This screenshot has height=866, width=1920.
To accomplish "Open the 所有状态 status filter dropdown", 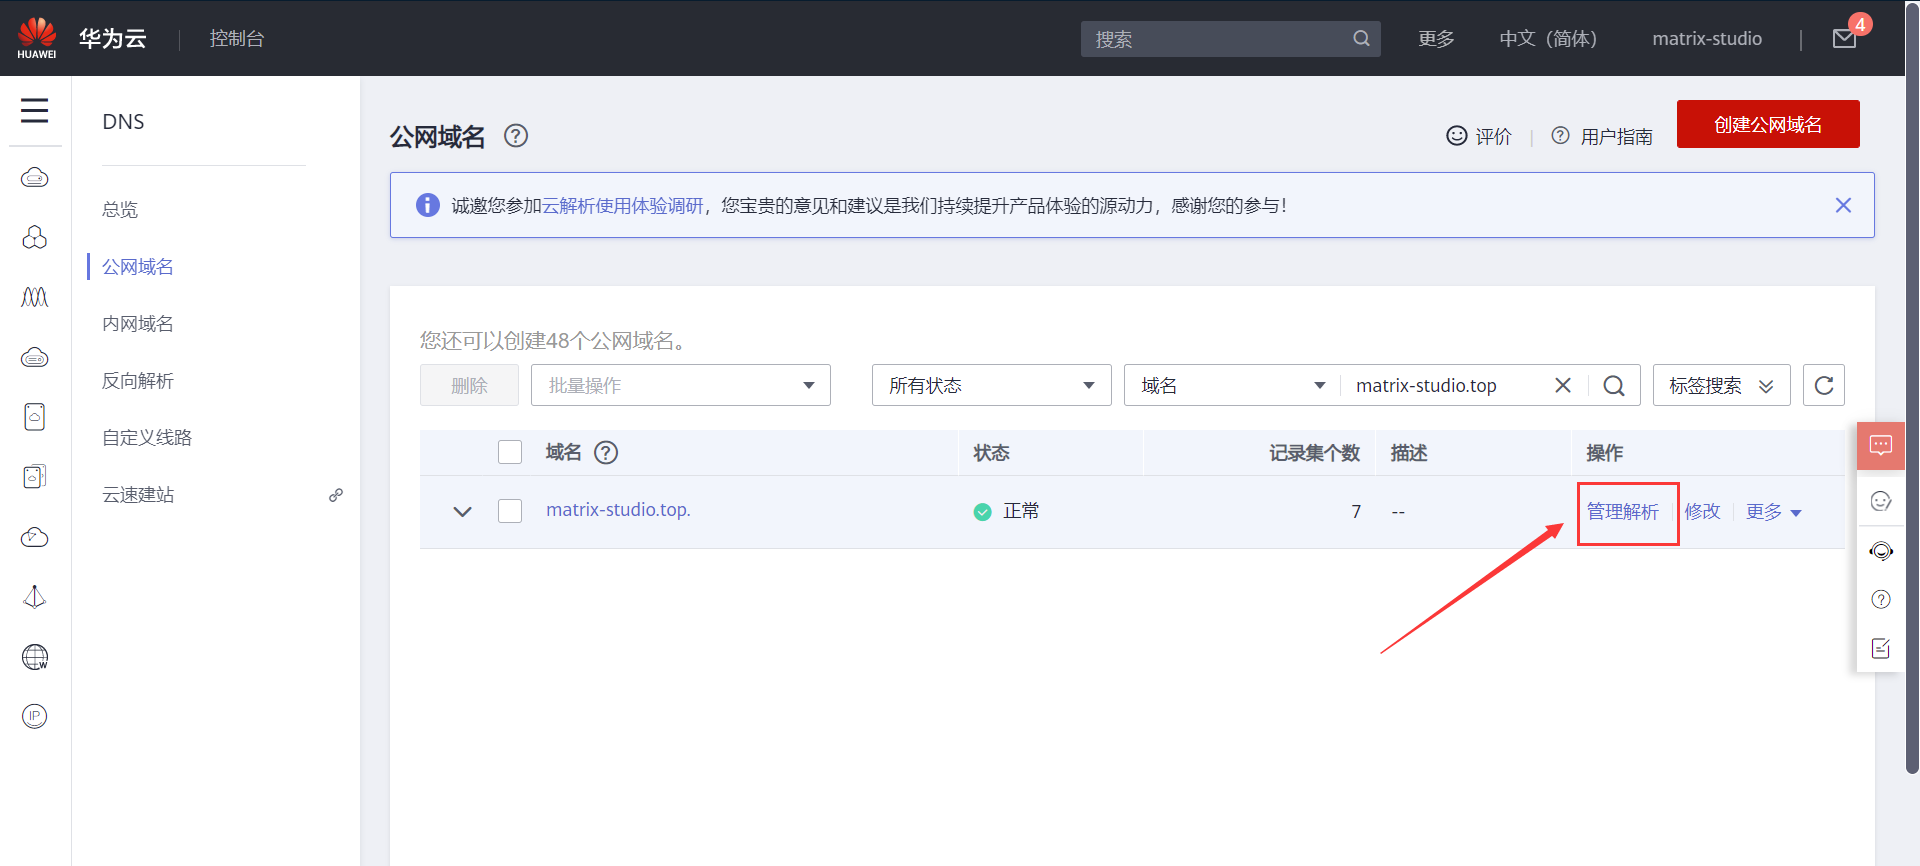I will coord(992,385).
